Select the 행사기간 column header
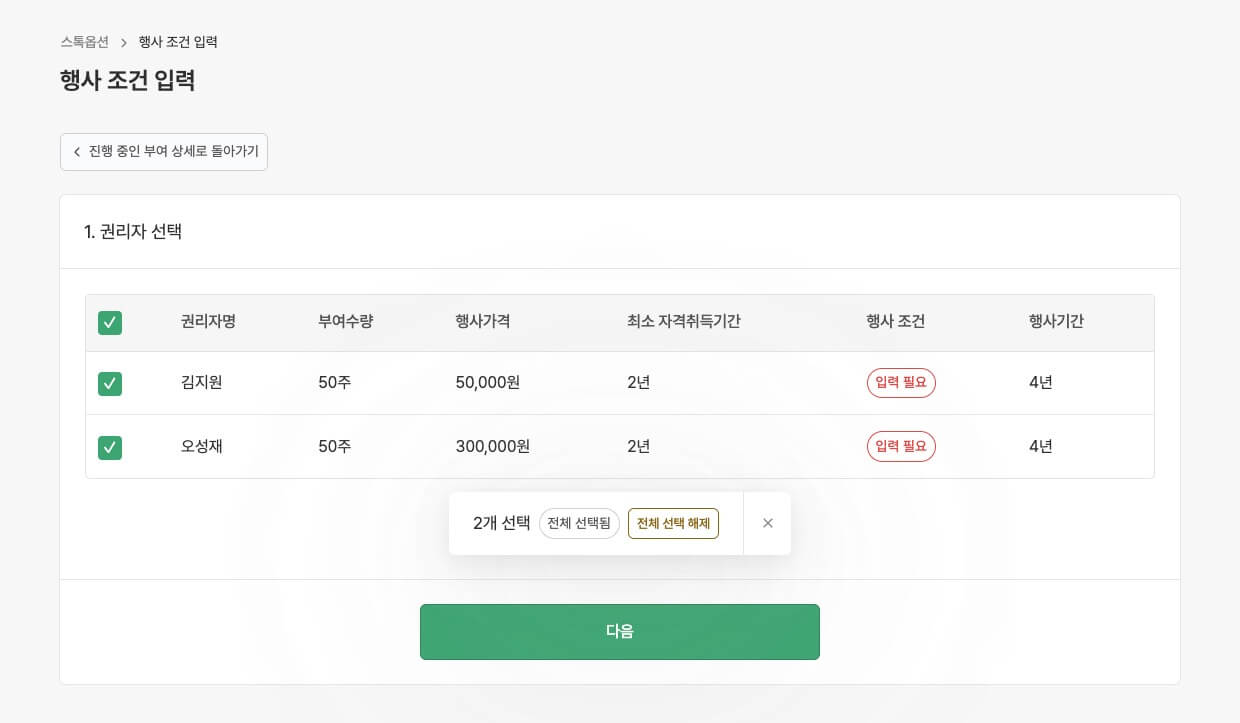Image resolution: width=1240 pixels, height=723 pixels. click(x=1056, y=322)
